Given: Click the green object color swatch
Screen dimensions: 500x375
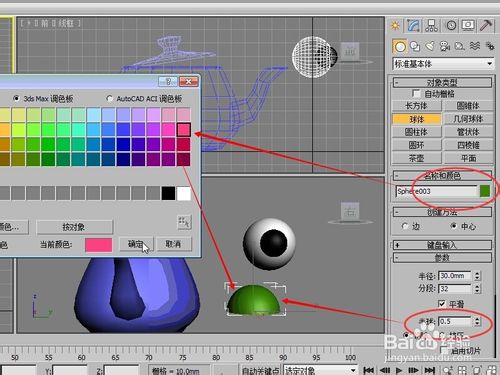Looking at the screenshot, I should (485, 191).
